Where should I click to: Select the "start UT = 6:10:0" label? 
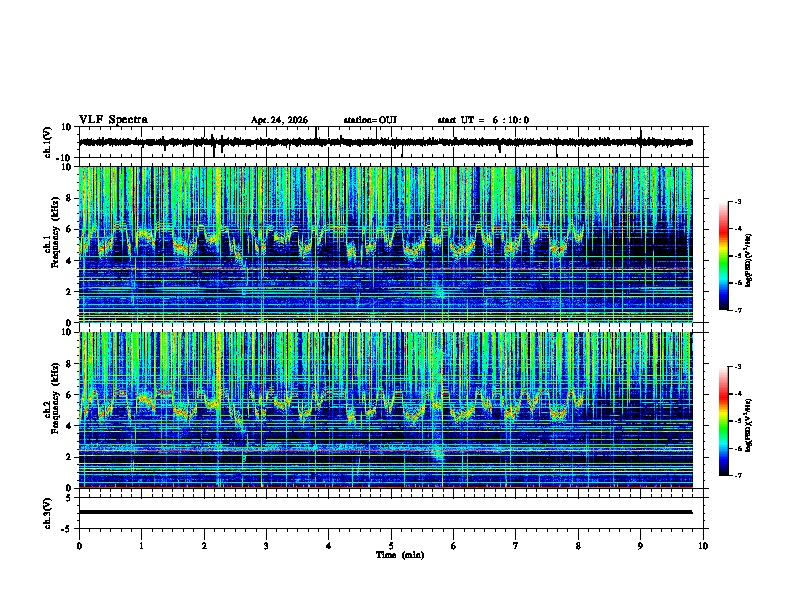[x=483, y=120]
